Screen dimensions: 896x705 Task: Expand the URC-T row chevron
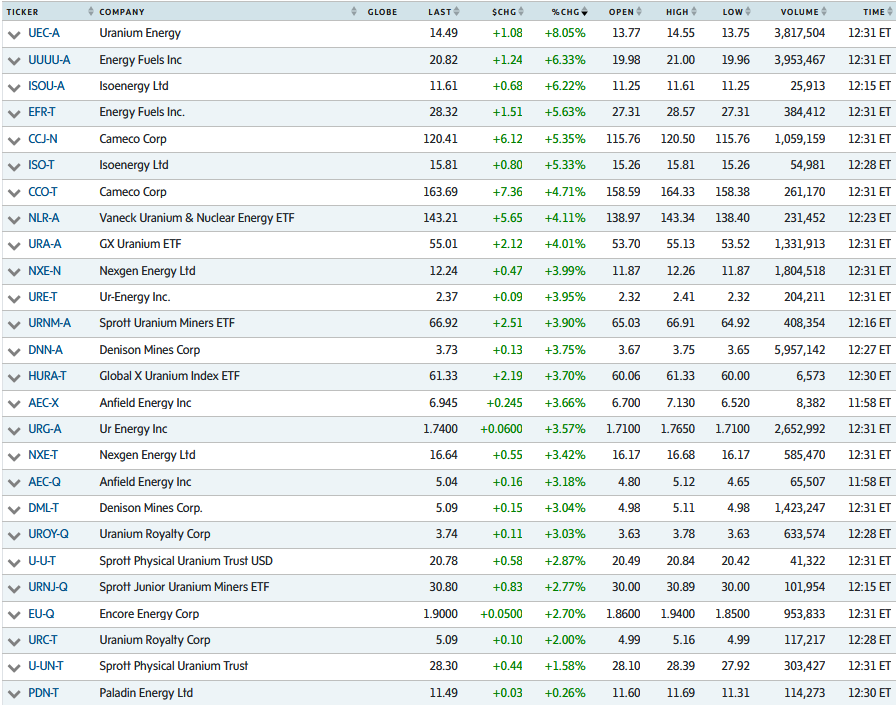click(14, 642)
